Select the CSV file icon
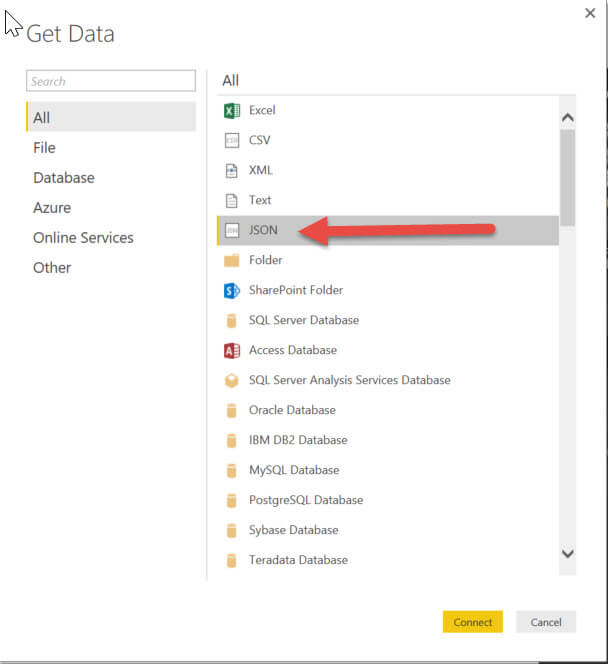Screen dimensions: 608x664 pos(232,140)
